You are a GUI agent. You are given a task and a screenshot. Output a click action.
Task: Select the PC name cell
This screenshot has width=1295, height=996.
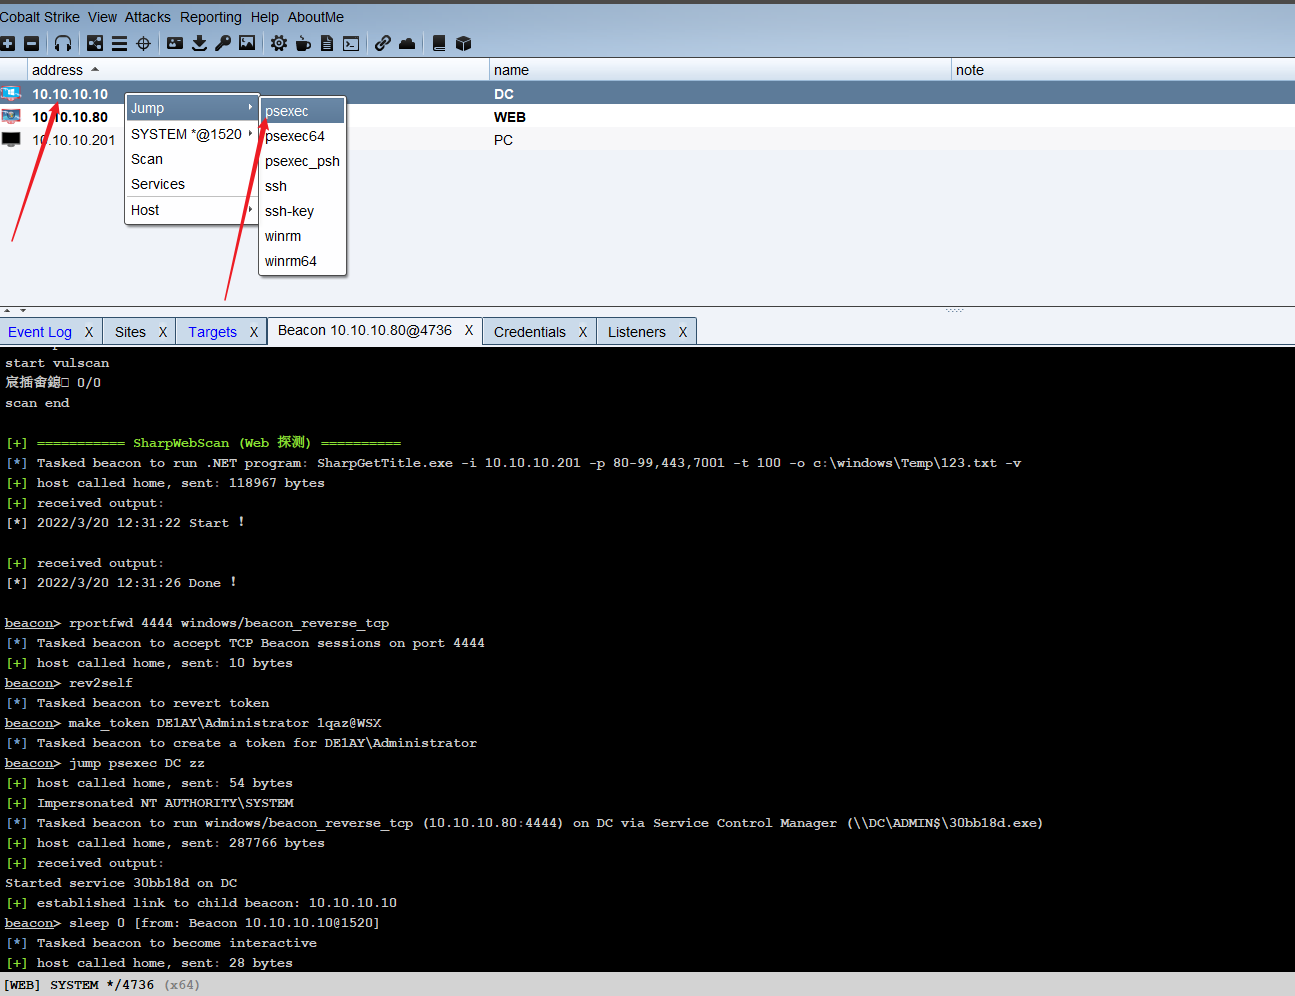coord(503,140)
